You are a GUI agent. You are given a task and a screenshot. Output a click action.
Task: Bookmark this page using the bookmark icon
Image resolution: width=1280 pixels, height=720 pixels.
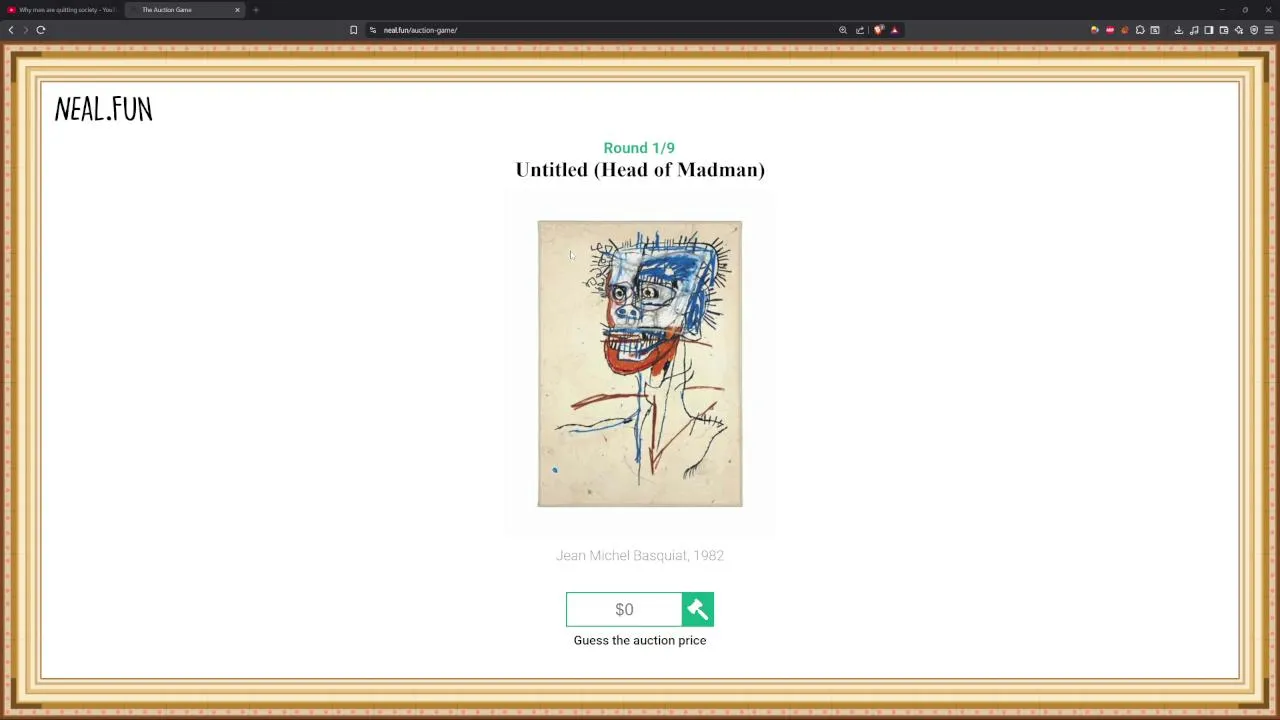coord(353,30)
